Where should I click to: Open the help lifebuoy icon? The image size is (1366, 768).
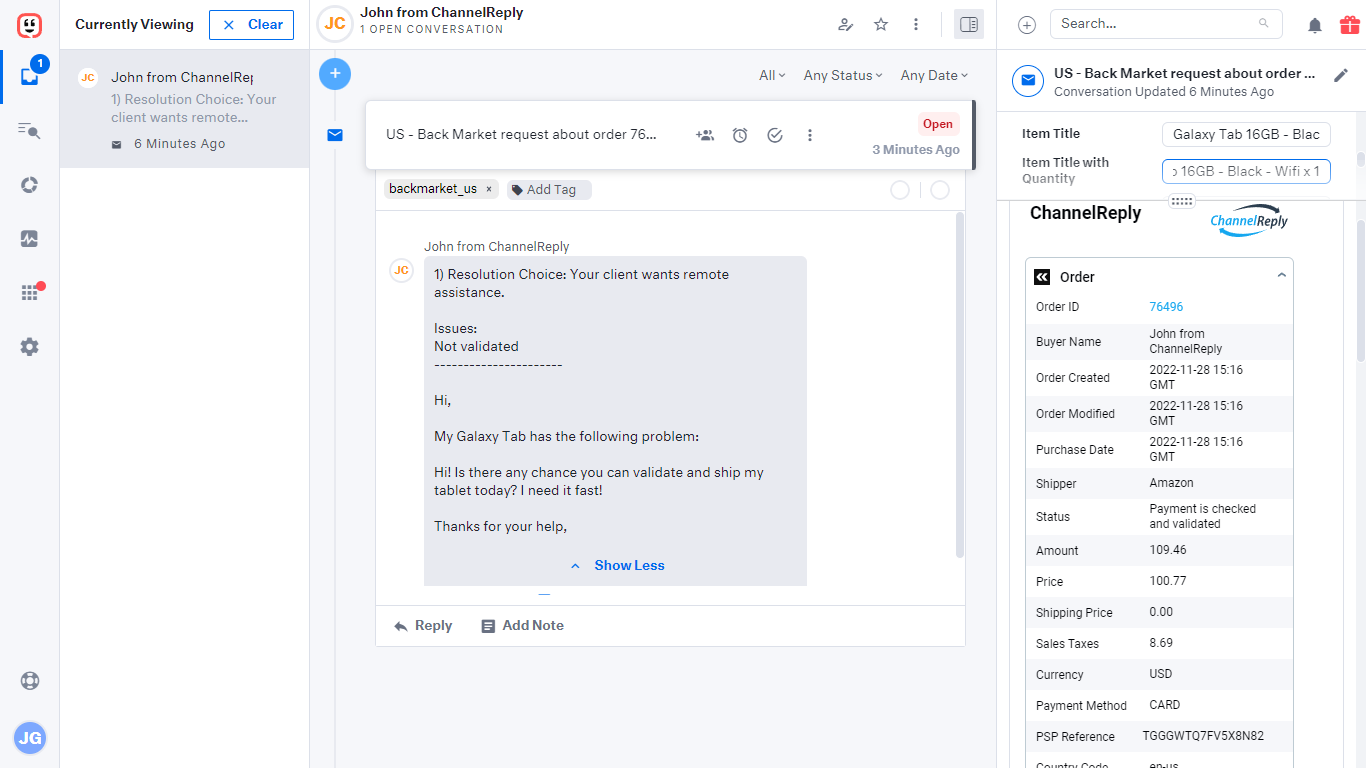(29, 681)
